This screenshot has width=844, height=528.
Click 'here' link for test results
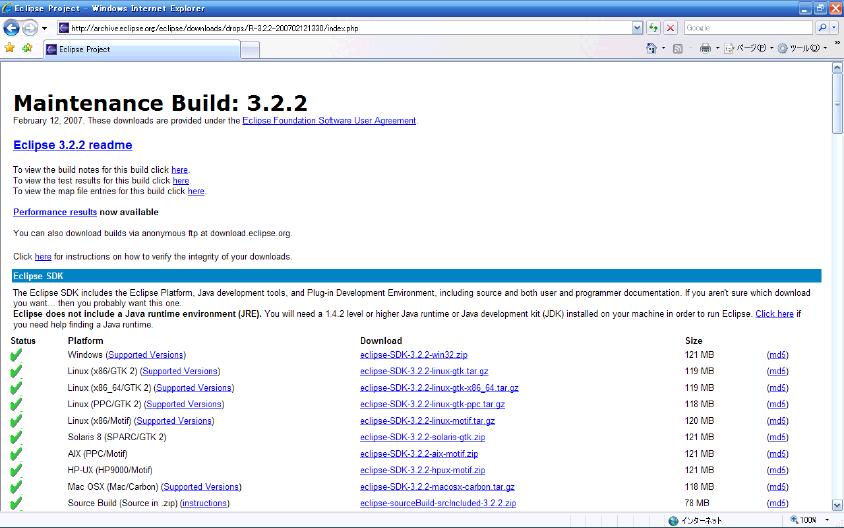[x=180, y=180]
